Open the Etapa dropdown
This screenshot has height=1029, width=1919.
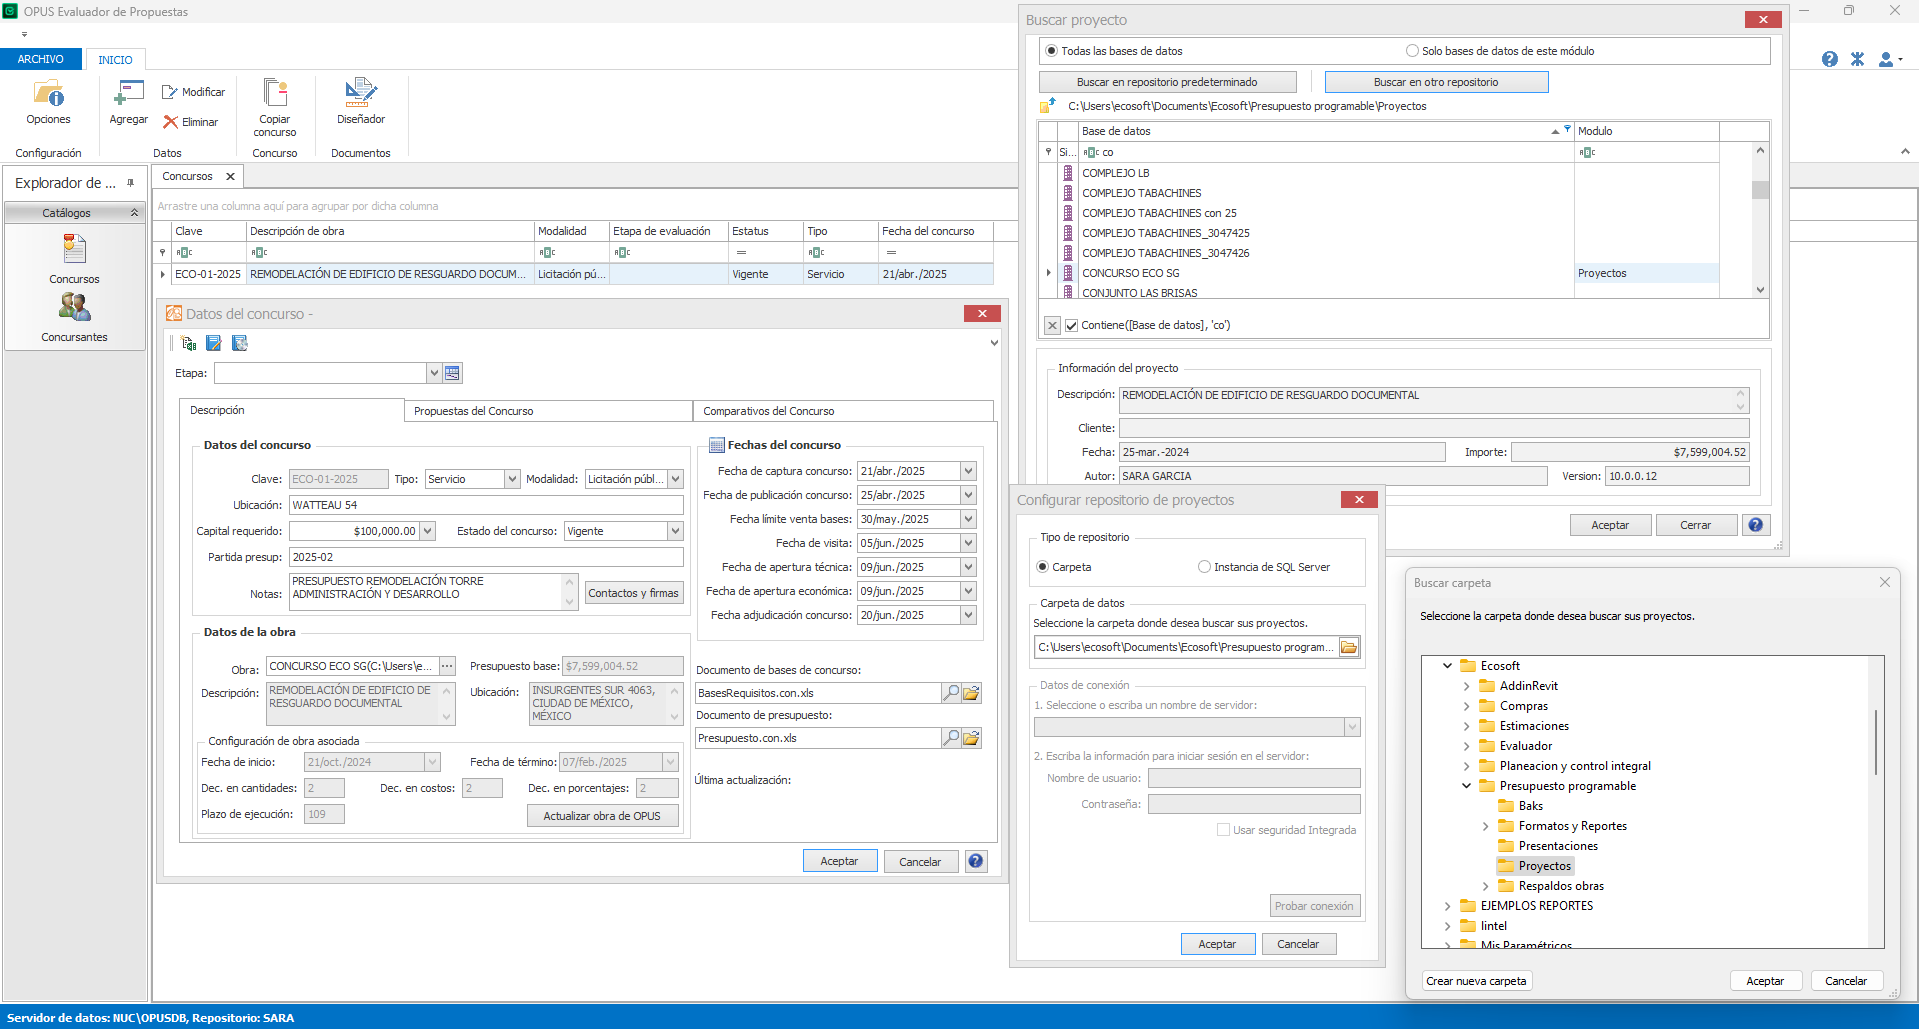coord(434,373)
